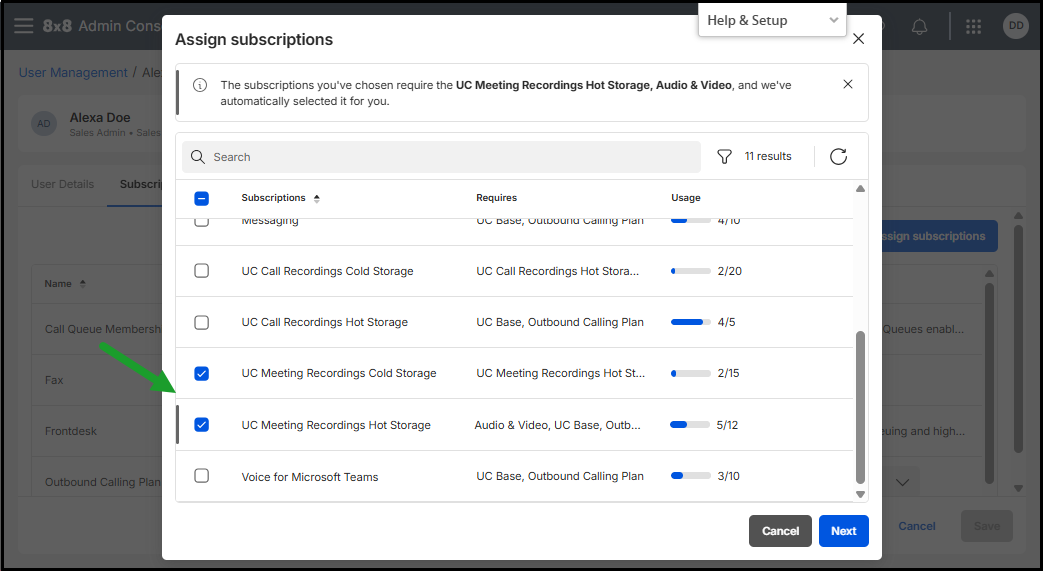Click the 5/12 usage value

(x=727, y=425)
